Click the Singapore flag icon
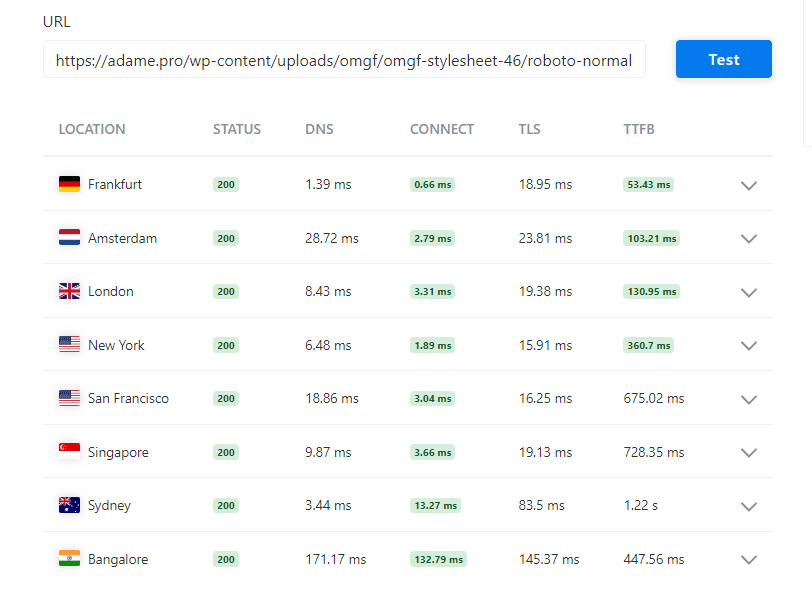Screen dimensions: 812x599 [69, 452]
